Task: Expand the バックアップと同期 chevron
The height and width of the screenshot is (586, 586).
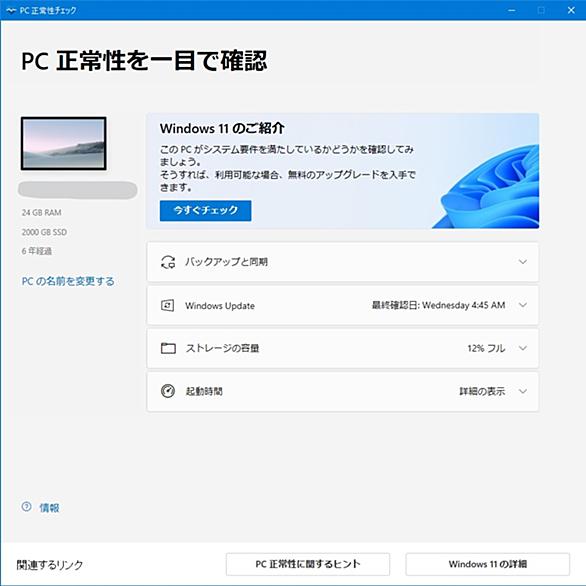Action: tap(523, 262)
